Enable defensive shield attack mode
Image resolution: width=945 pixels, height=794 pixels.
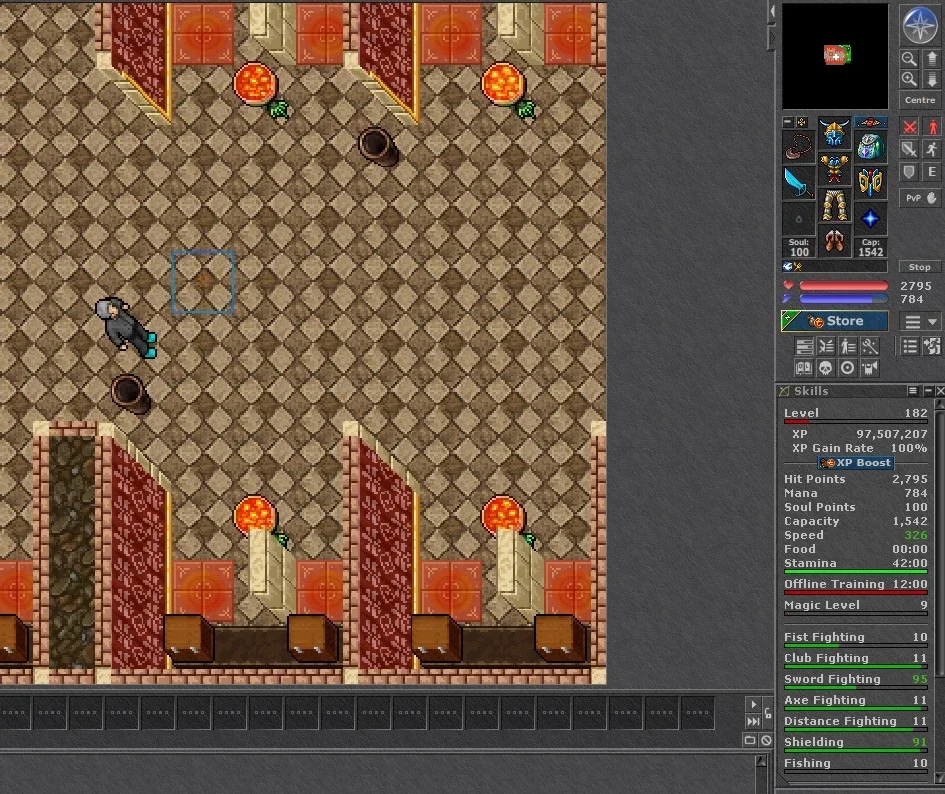pos(909,172)
